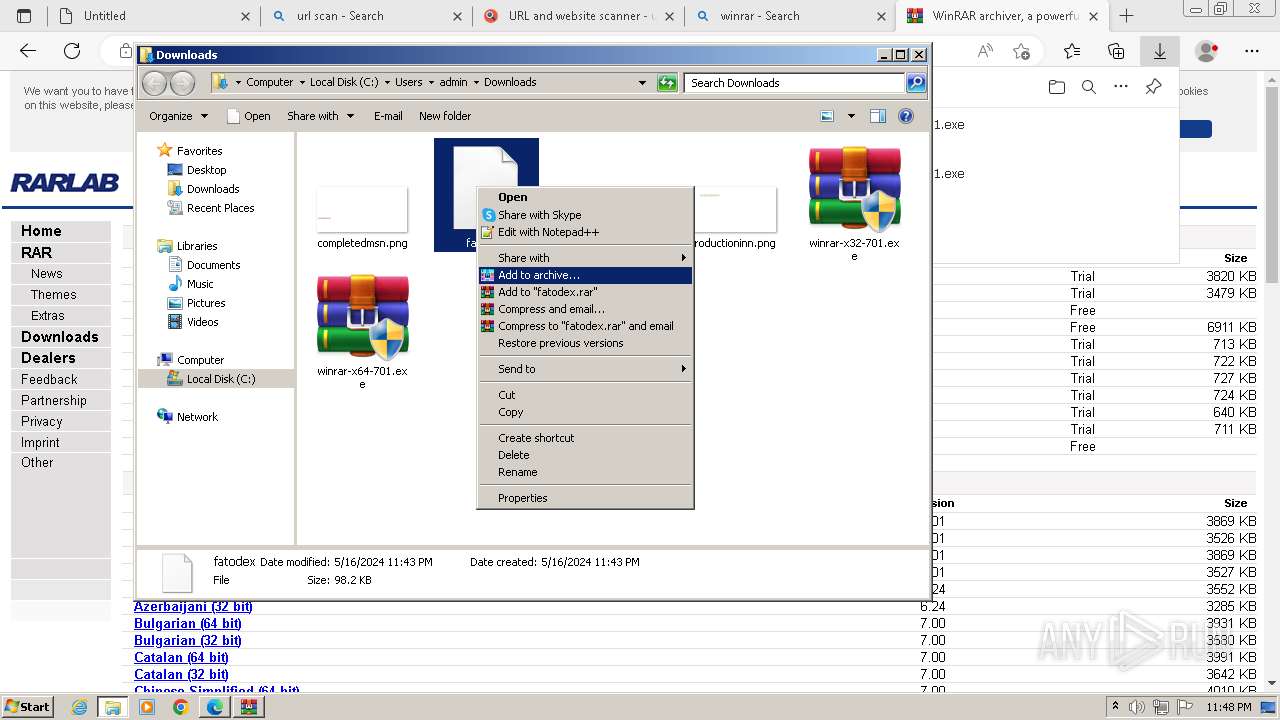The image size is (1280, 720).
Task: Select Cut in context menu
Action: tap(585, 395)
